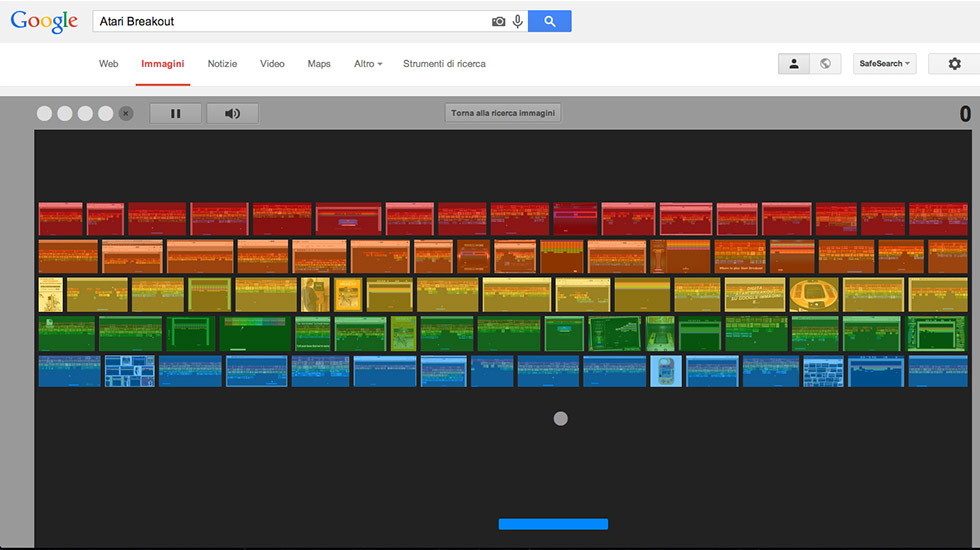The height and width of the screenshot is (550, 980).
Task: Click Torna alla ricerca immagini button
Action: pos(503,113)
